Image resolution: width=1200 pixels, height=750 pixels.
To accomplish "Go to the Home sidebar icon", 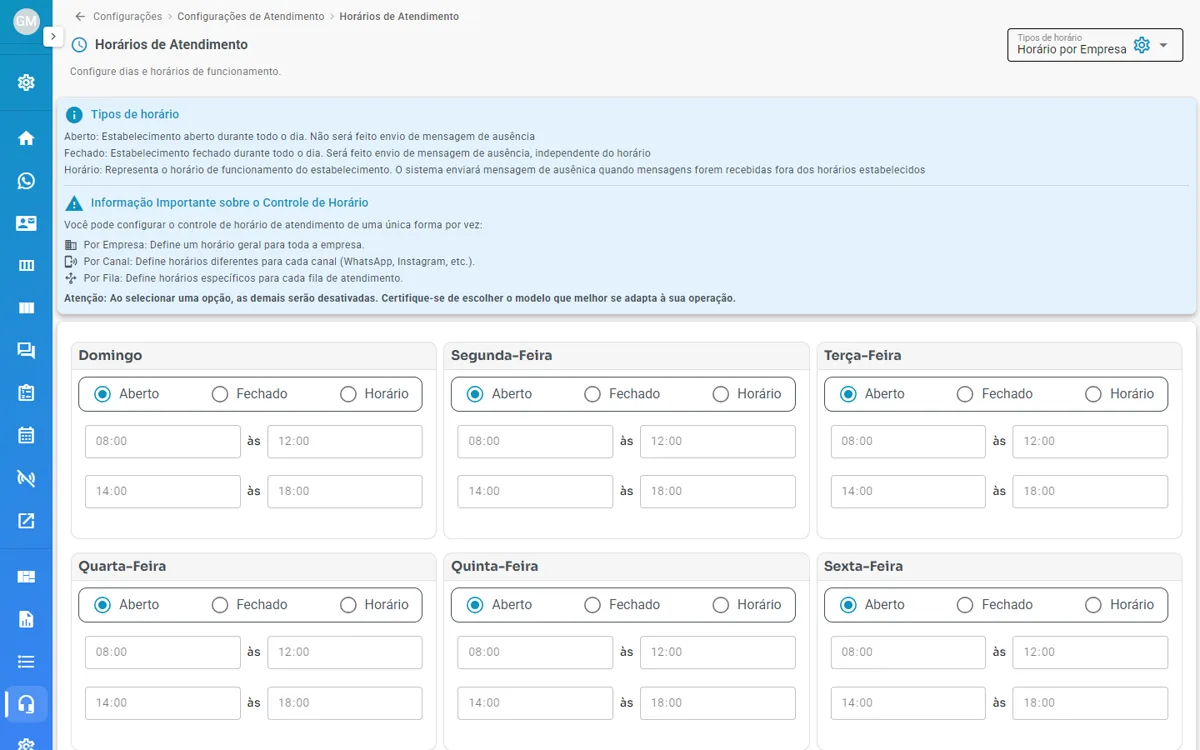I will click(26, 138).
